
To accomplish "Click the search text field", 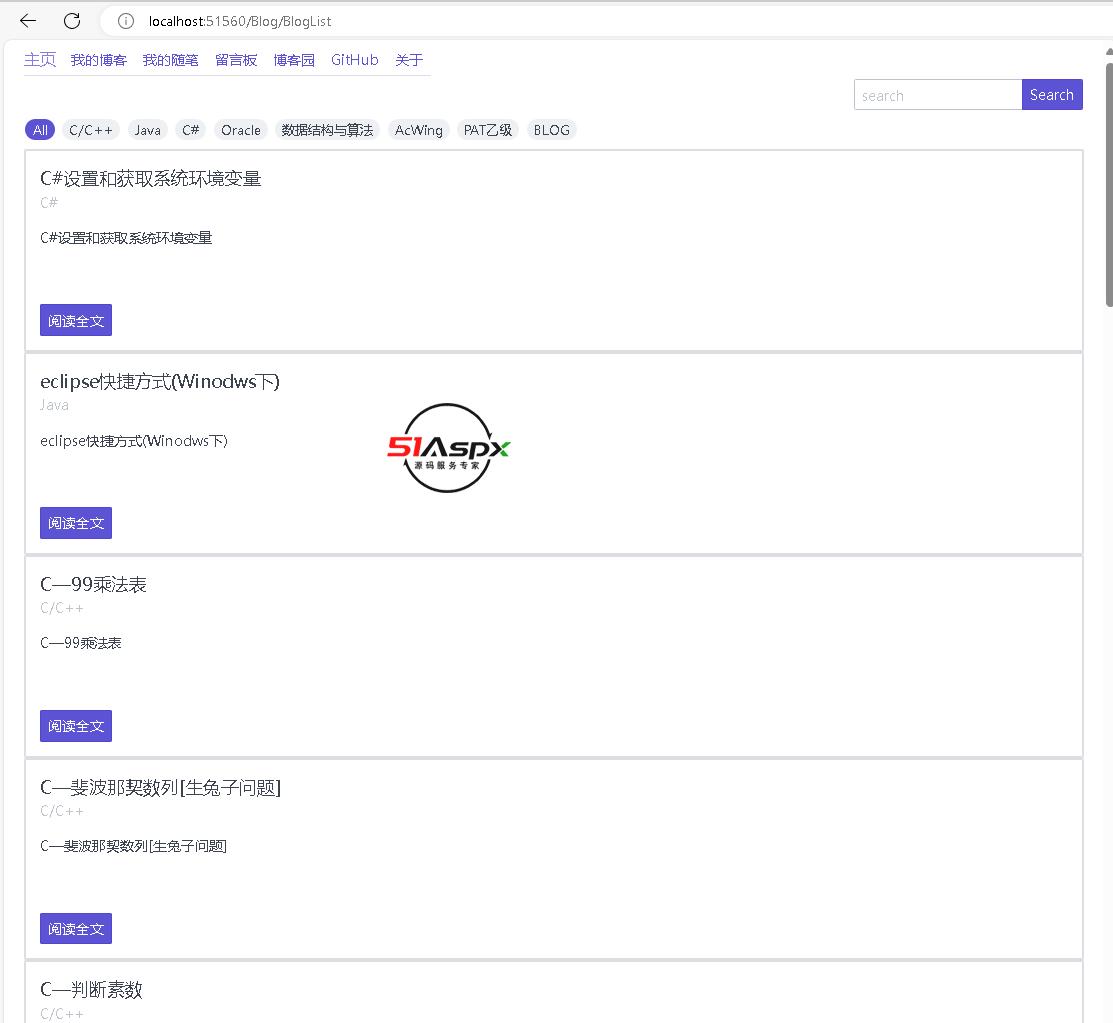I will coord(938,95).
